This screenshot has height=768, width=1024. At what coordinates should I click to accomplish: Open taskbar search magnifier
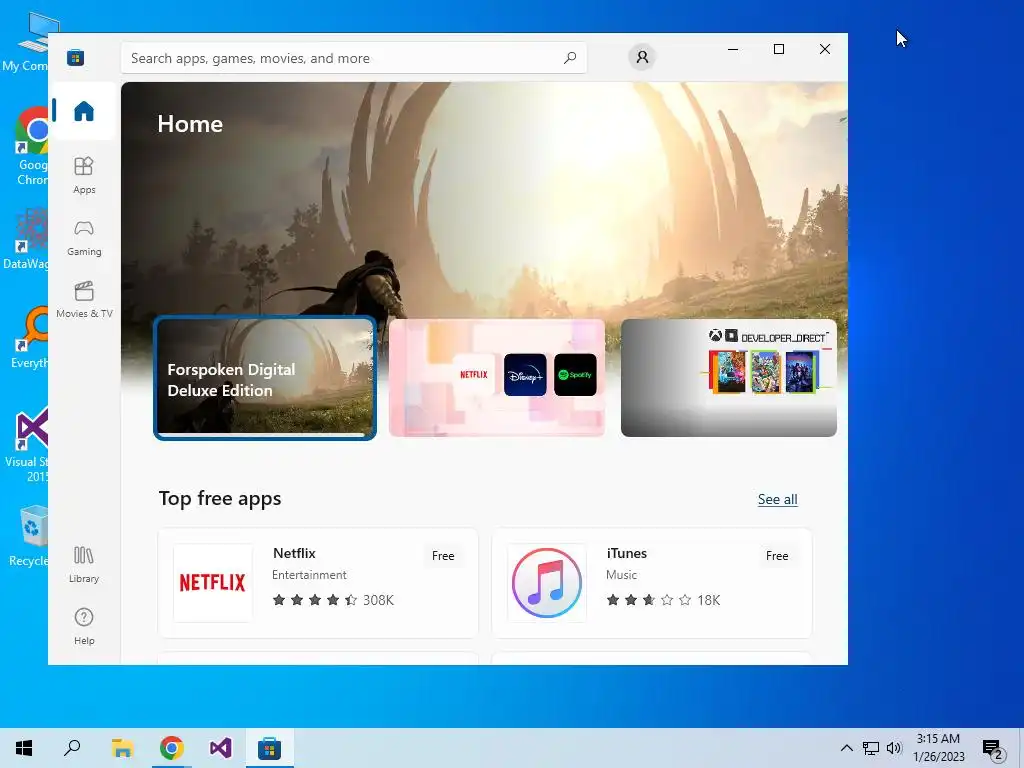[x=72, y=748]
